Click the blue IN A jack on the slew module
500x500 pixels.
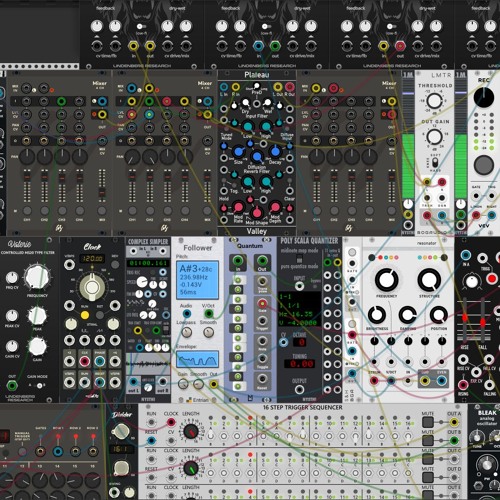466,255
